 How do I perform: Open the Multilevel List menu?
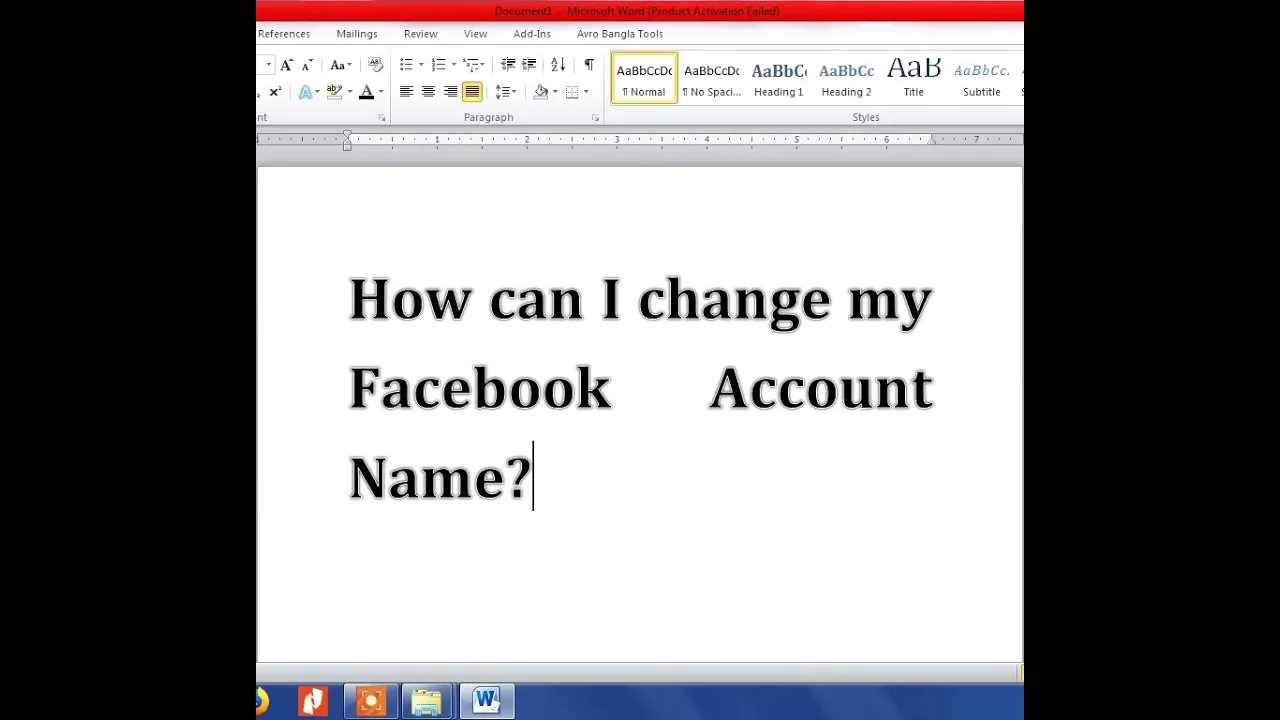tap(474, 65)
